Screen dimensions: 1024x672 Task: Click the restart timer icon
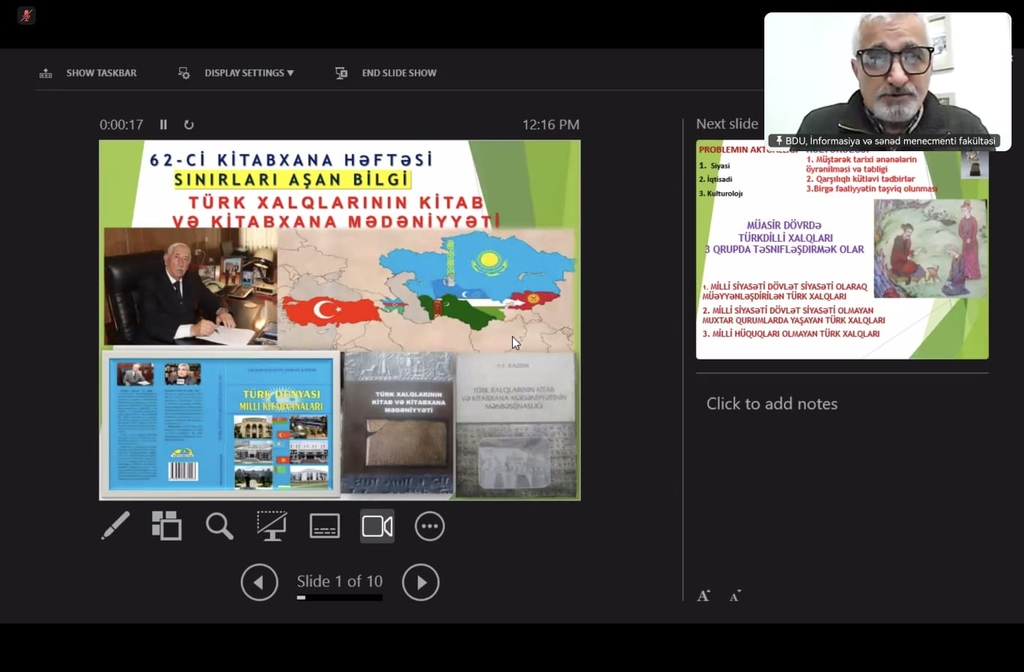point(189,125)
